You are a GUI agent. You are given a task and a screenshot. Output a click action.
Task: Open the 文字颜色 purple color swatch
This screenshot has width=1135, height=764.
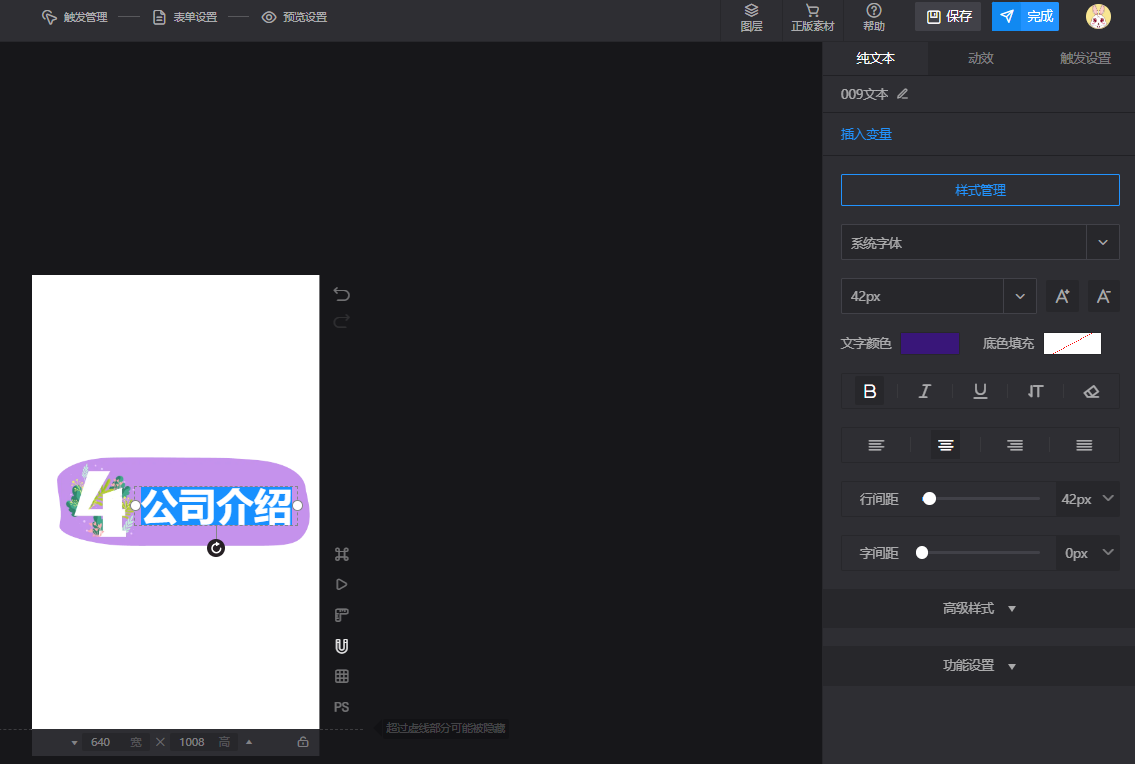click(929, 343)
